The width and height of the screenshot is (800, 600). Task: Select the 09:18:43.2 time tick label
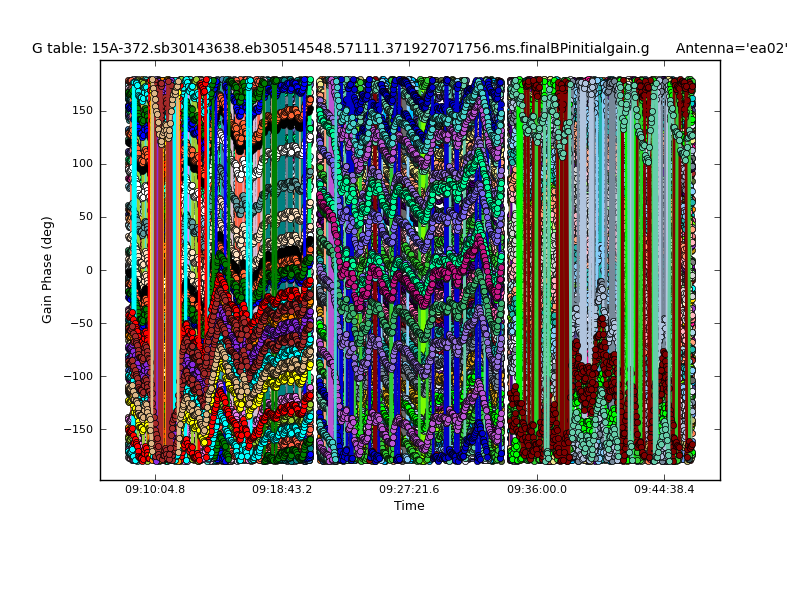282,490
